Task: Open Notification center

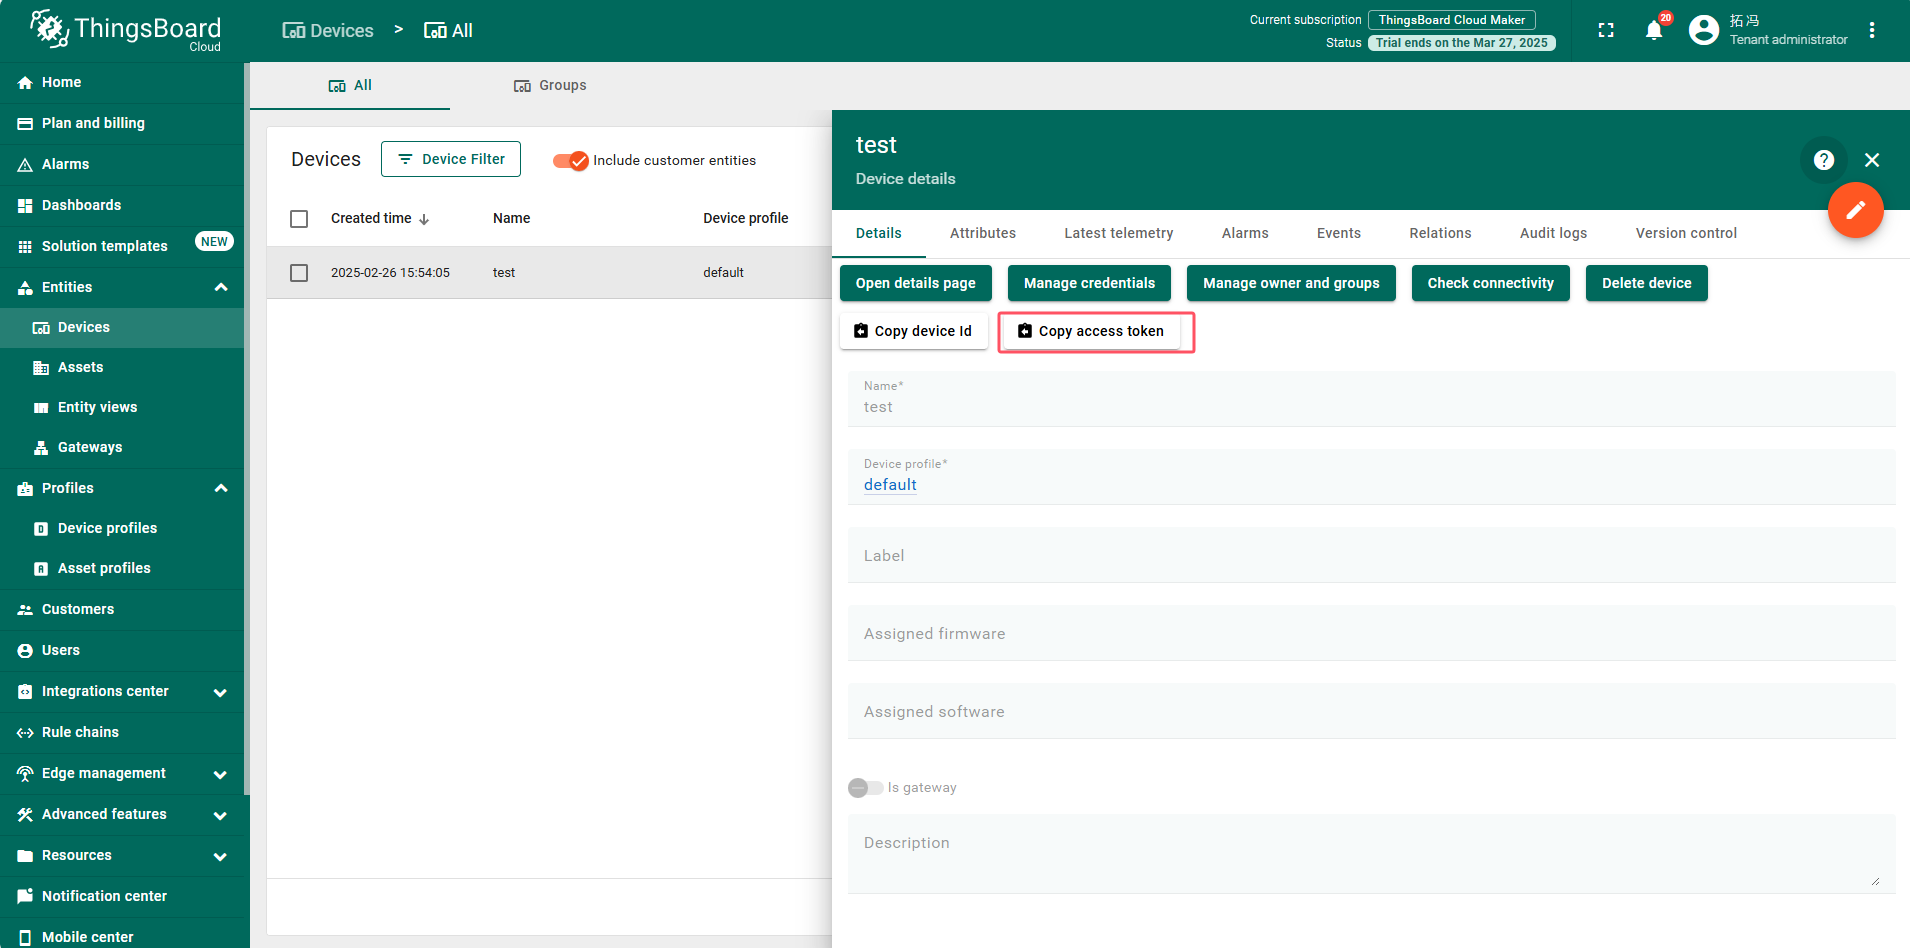Action: click(122, 896)
